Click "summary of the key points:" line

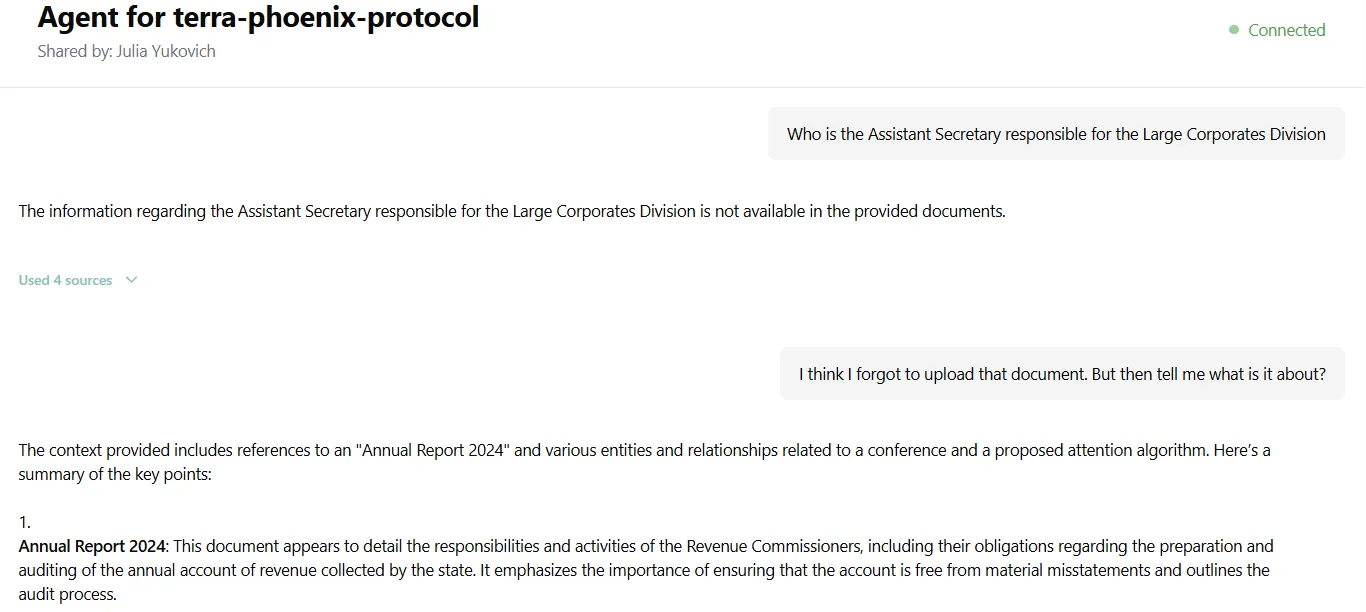(x=115, y=474)
